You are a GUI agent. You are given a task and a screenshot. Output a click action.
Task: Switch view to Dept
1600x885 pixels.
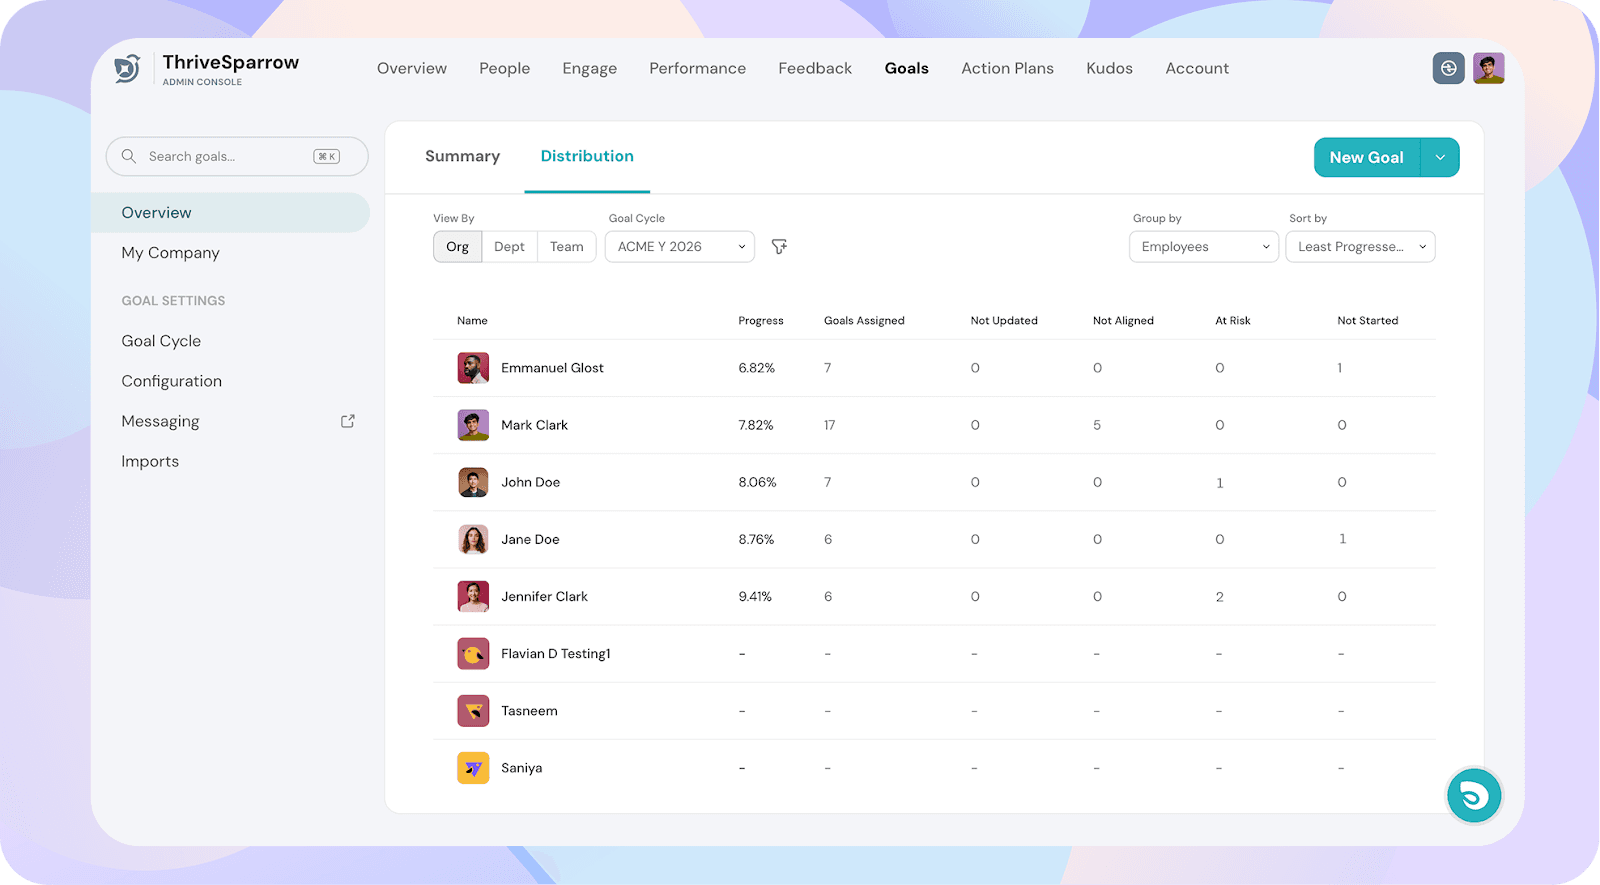click(x=509, y=247)
